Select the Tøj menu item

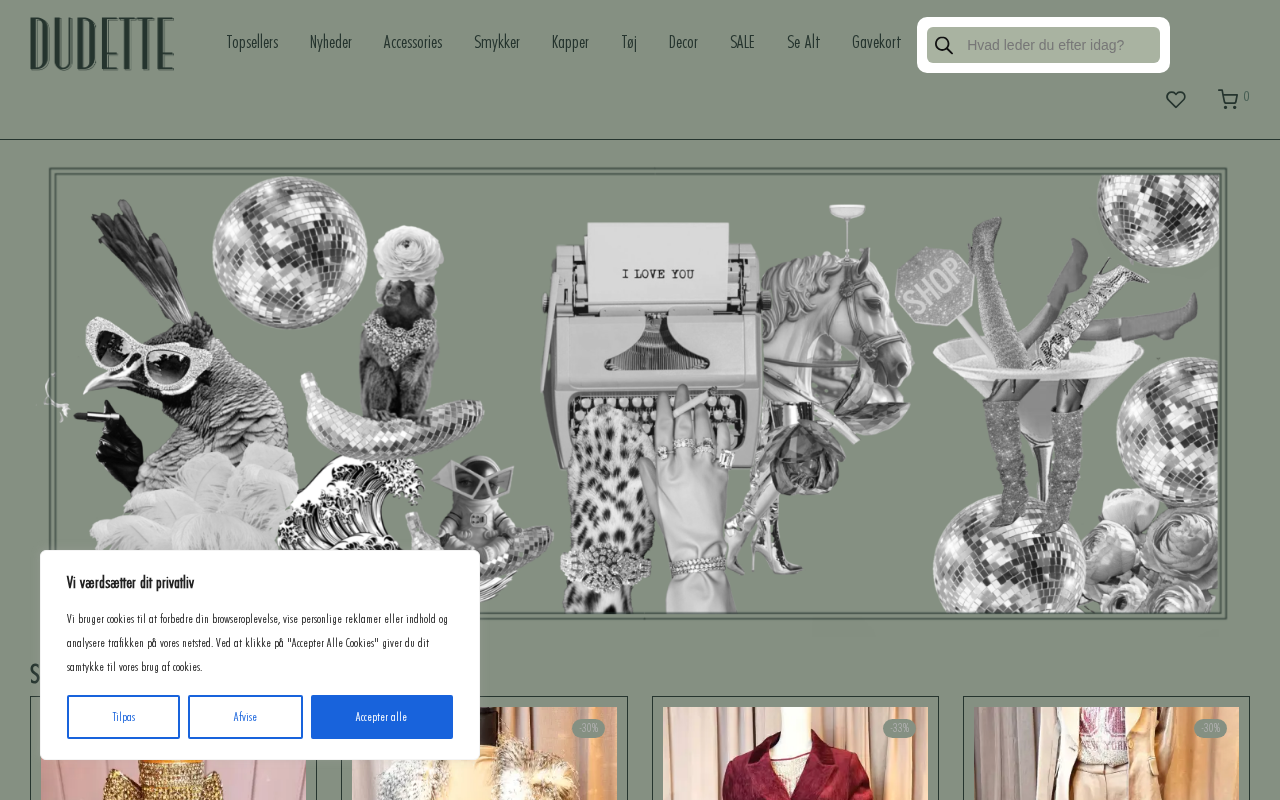point(629,42)
